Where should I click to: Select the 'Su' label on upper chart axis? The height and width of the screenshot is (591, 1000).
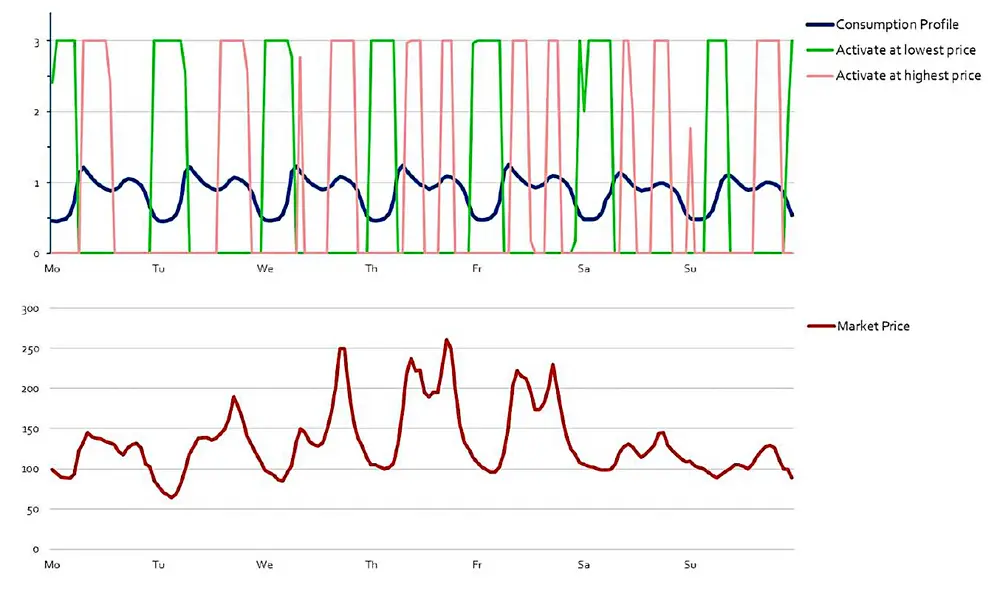[690, 268]
